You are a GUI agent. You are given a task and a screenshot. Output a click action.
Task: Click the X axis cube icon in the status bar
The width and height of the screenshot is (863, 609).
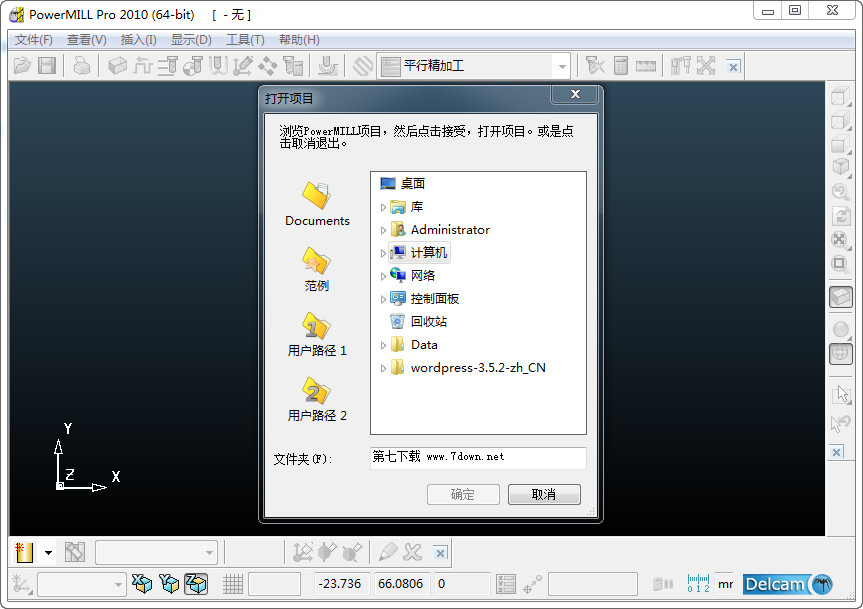click(x=141, y=584)
